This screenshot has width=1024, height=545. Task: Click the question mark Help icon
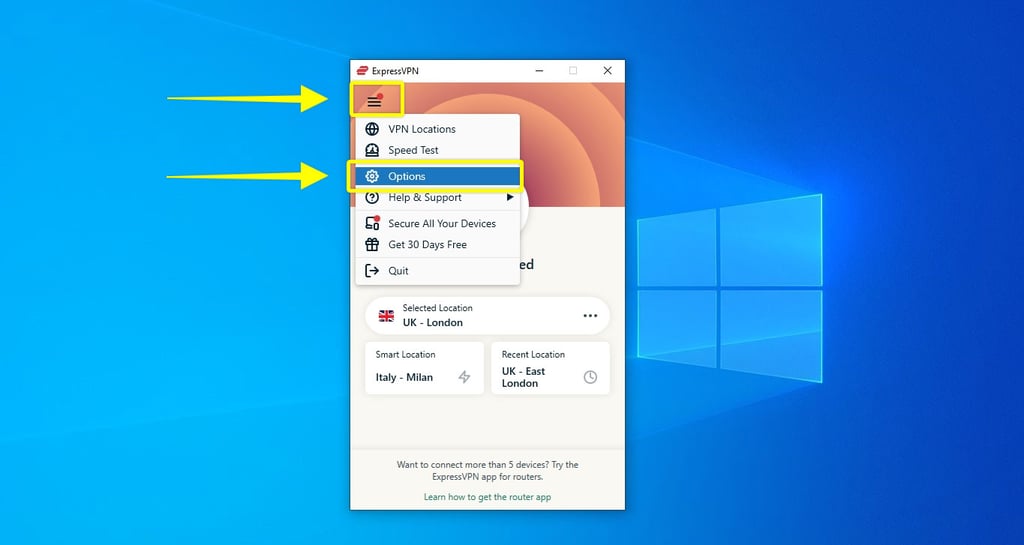(x=372, y=197)
